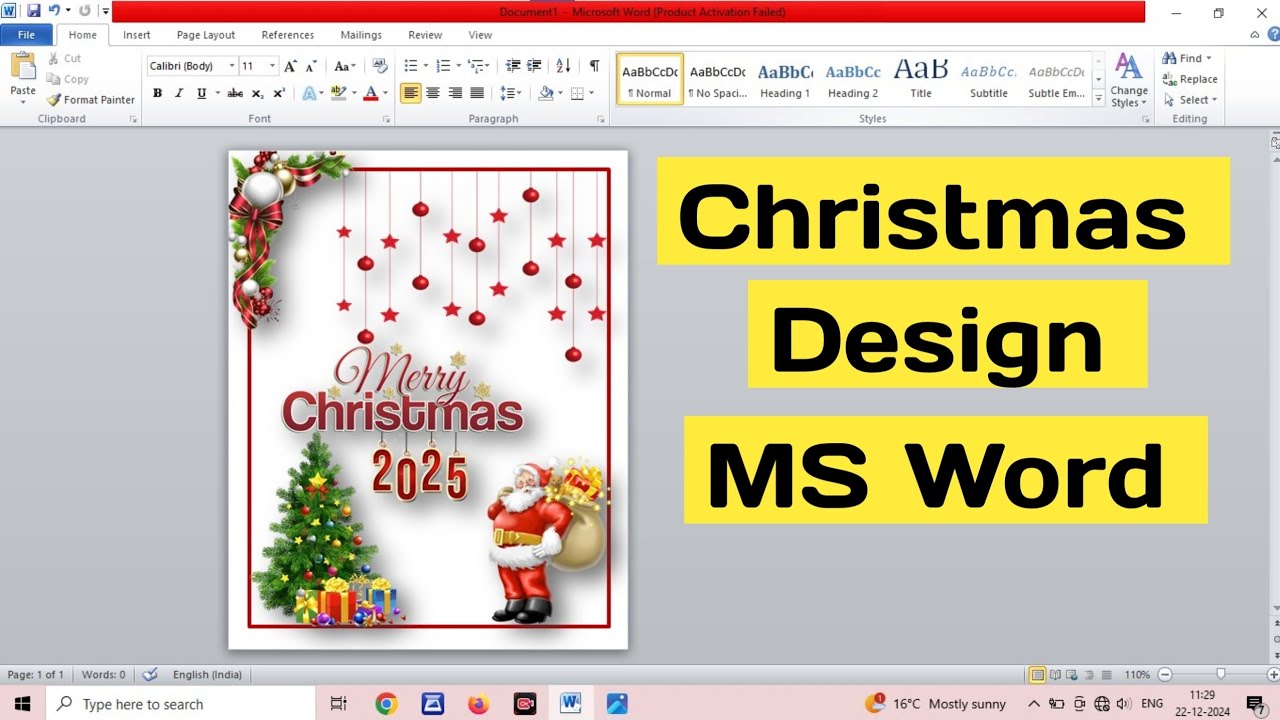Switch to Full Screen Reading view

click(x=1054, y=675)
